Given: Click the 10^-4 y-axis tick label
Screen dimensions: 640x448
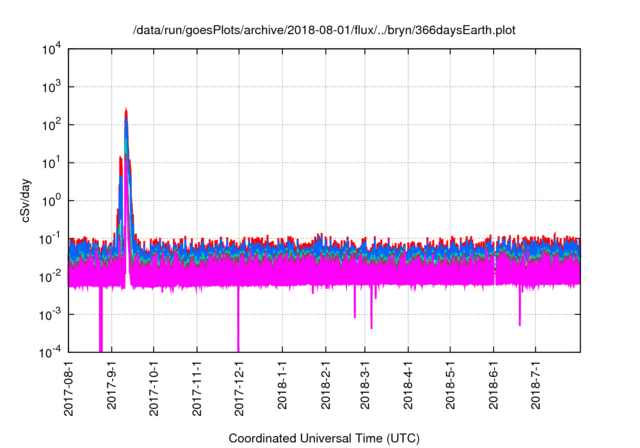Looking at the screenshot, I should (x=51, y=352).
